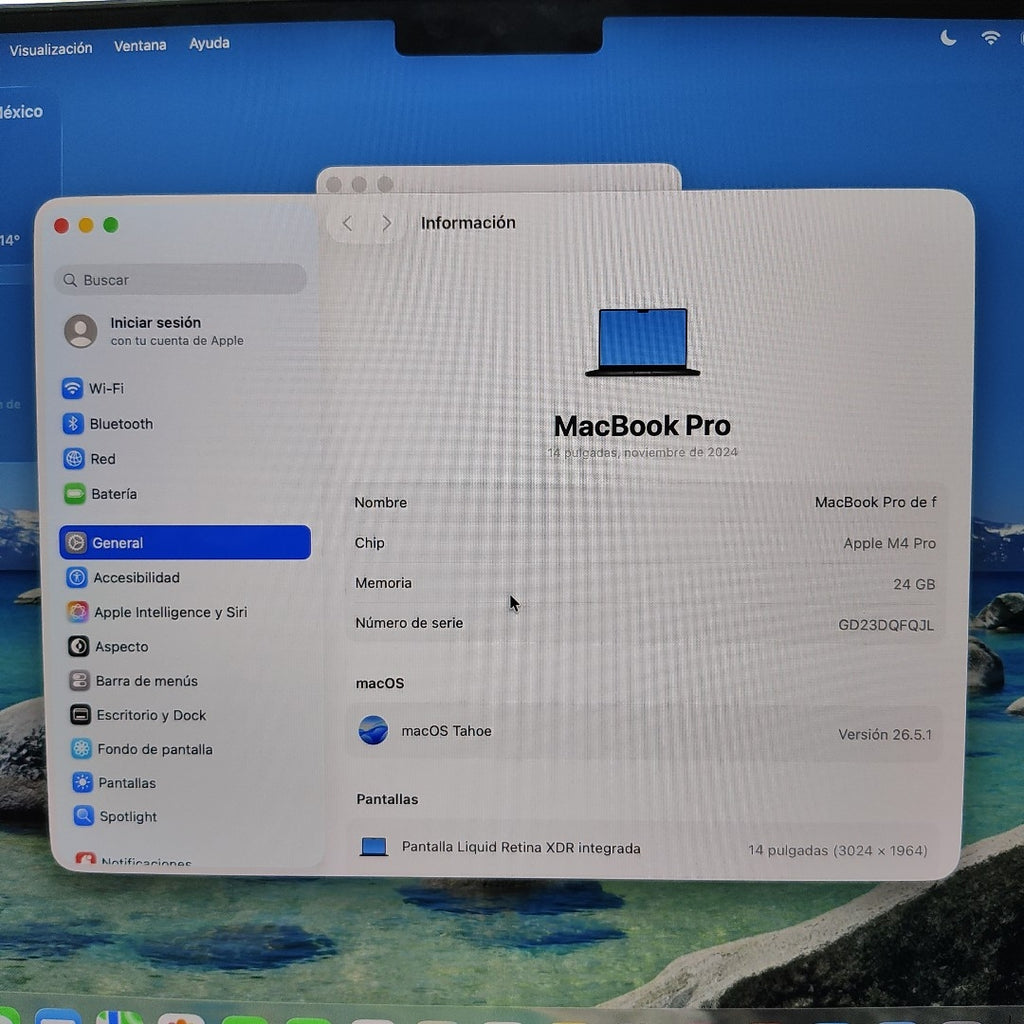
Task: Click the MacBook Pro heading
Action: pos(642,426)
